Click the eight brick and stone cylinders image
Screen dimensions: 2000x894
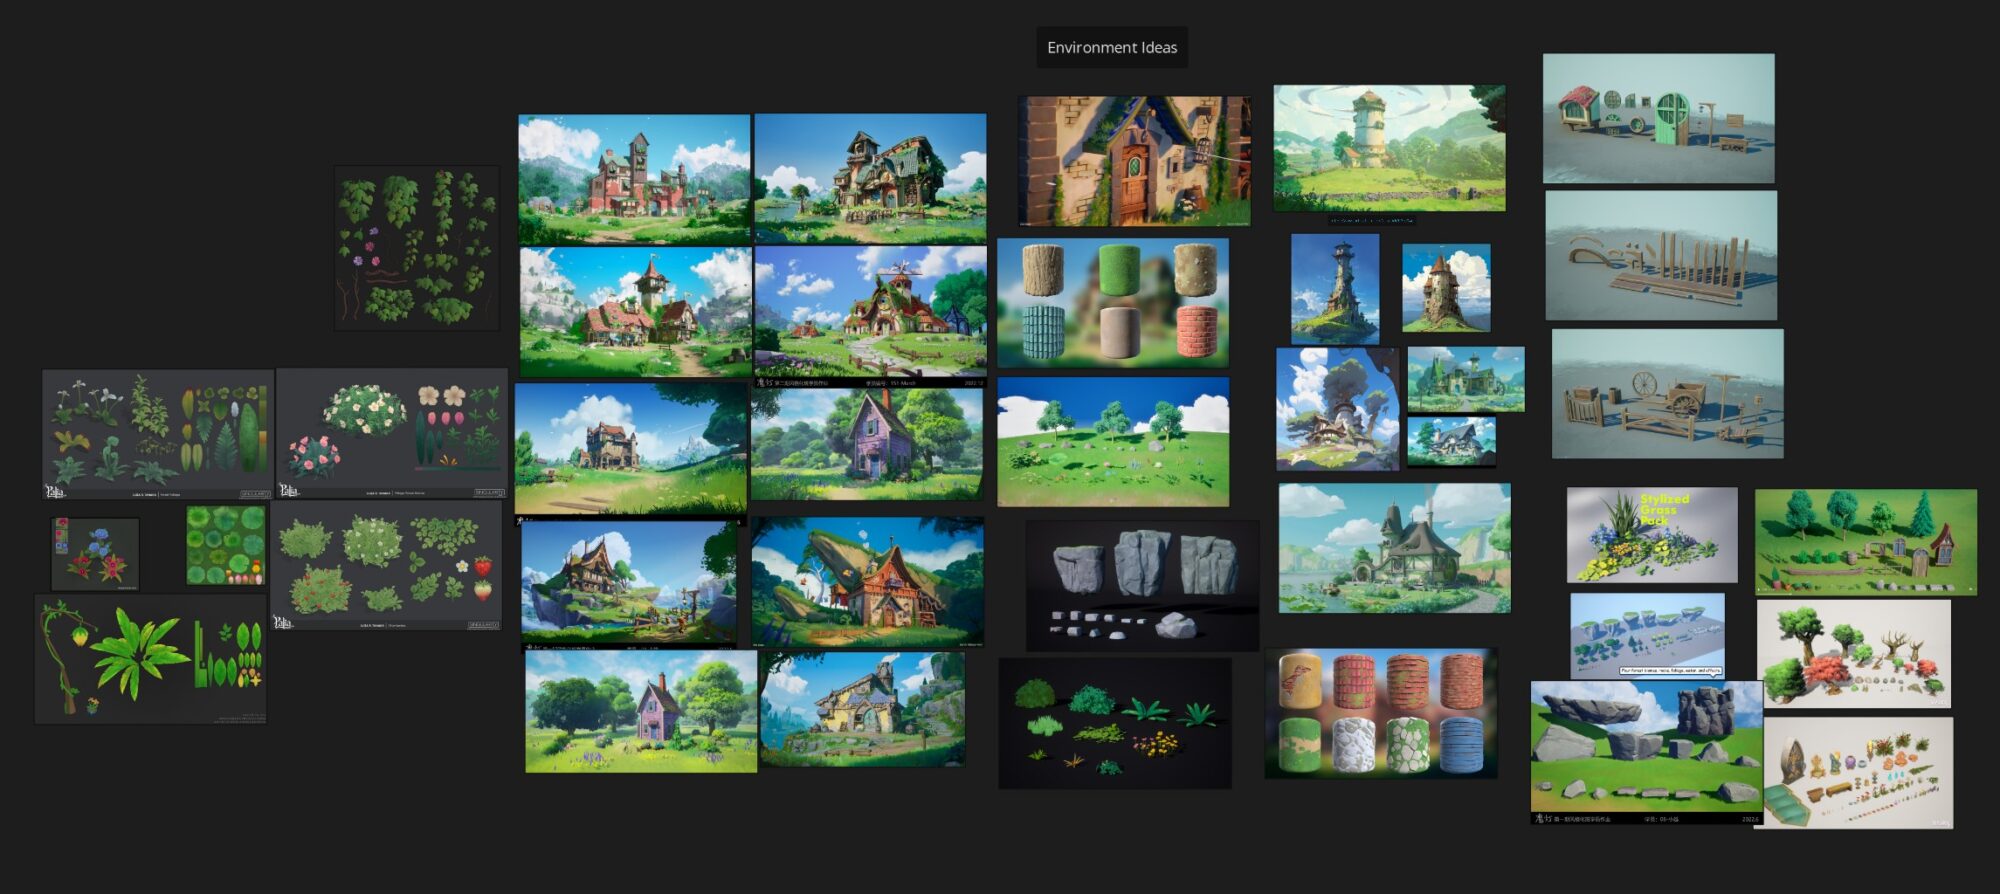[1381, 713]
